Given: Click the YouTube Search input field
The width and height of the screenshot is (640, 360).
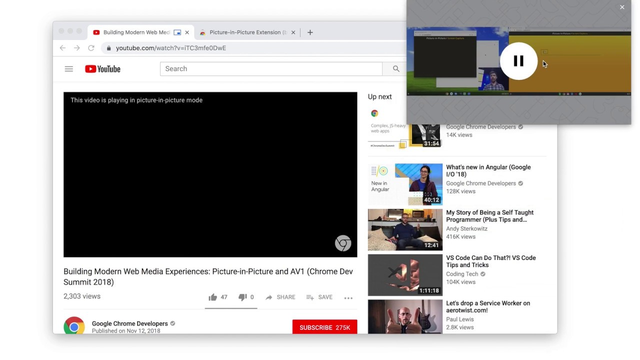Looking at the screenshot, I should click(x=271, y=69).
